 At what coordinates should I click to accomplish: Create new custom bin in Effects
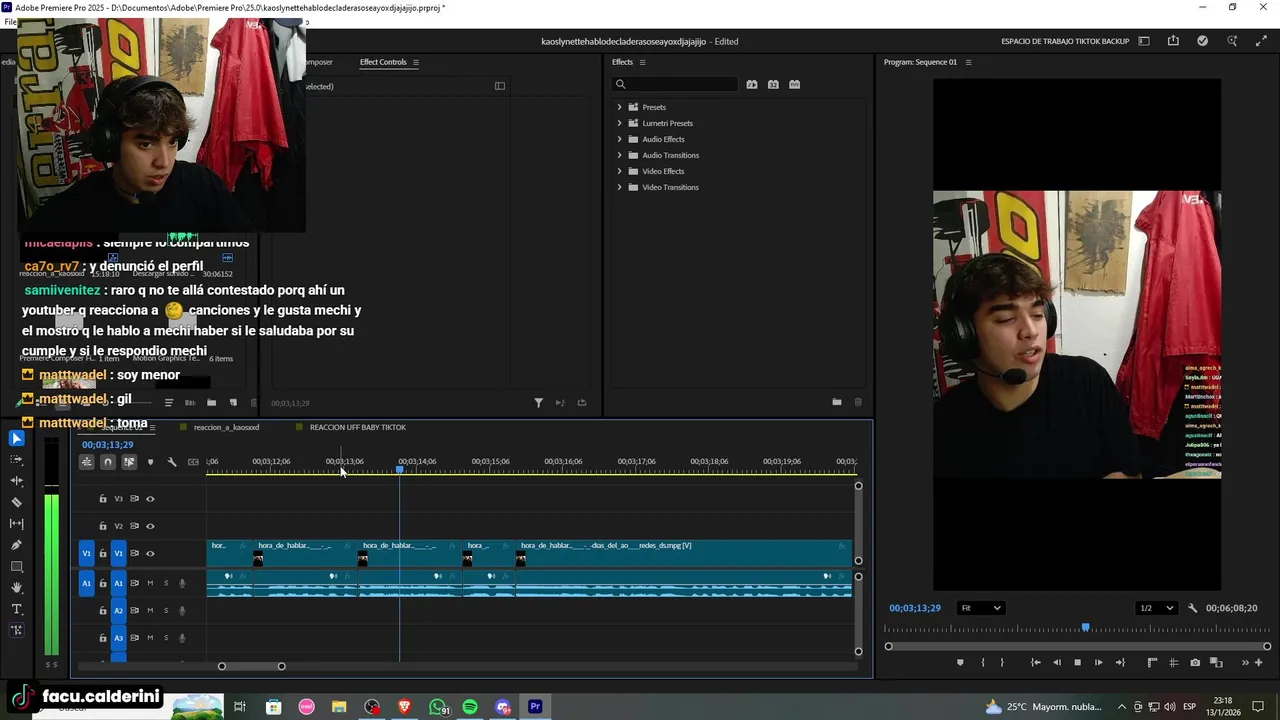click(836, 402)
